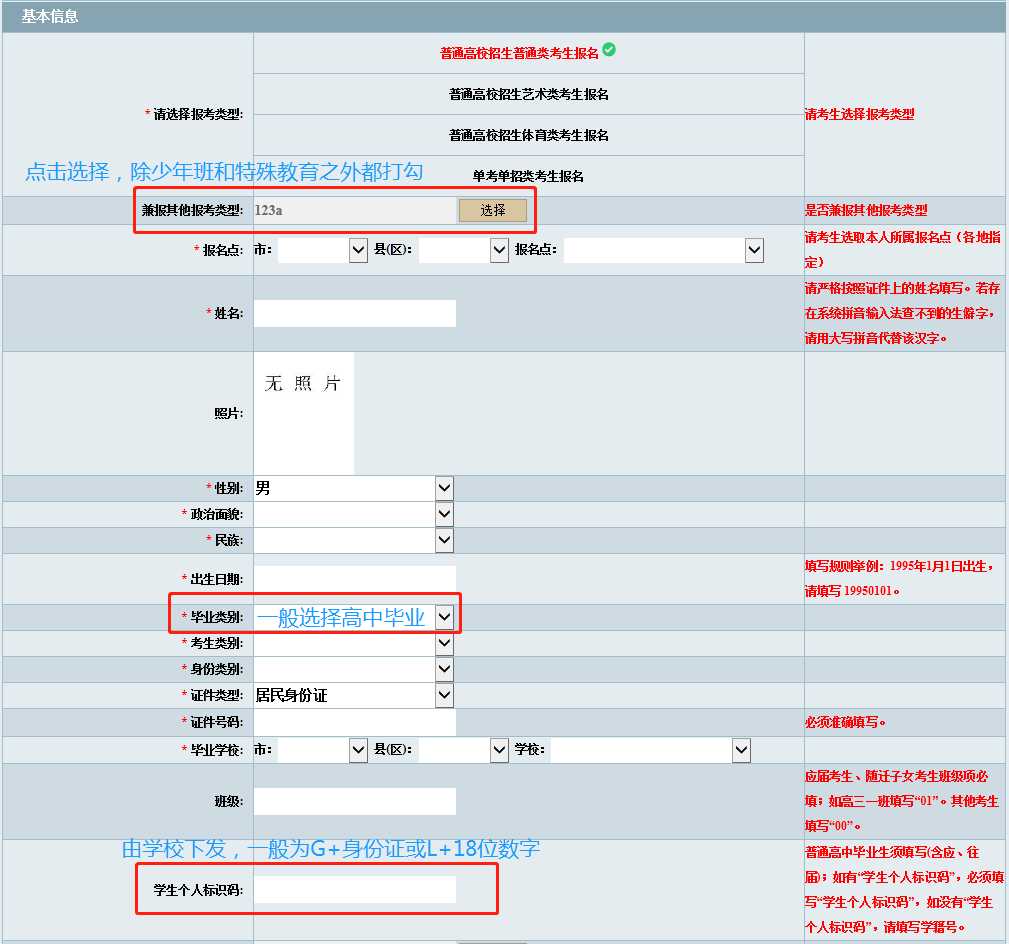Click the 选择 button for 兼报其他报考类型

point(492,210)
